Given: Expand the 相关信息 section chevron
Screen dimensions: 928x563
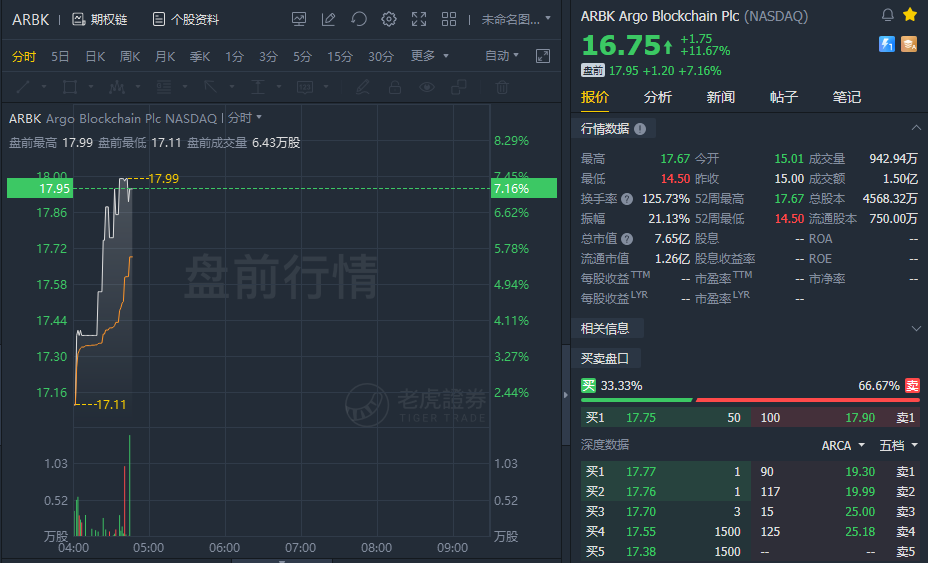Looking at the screenshot, I should (916, 328).
